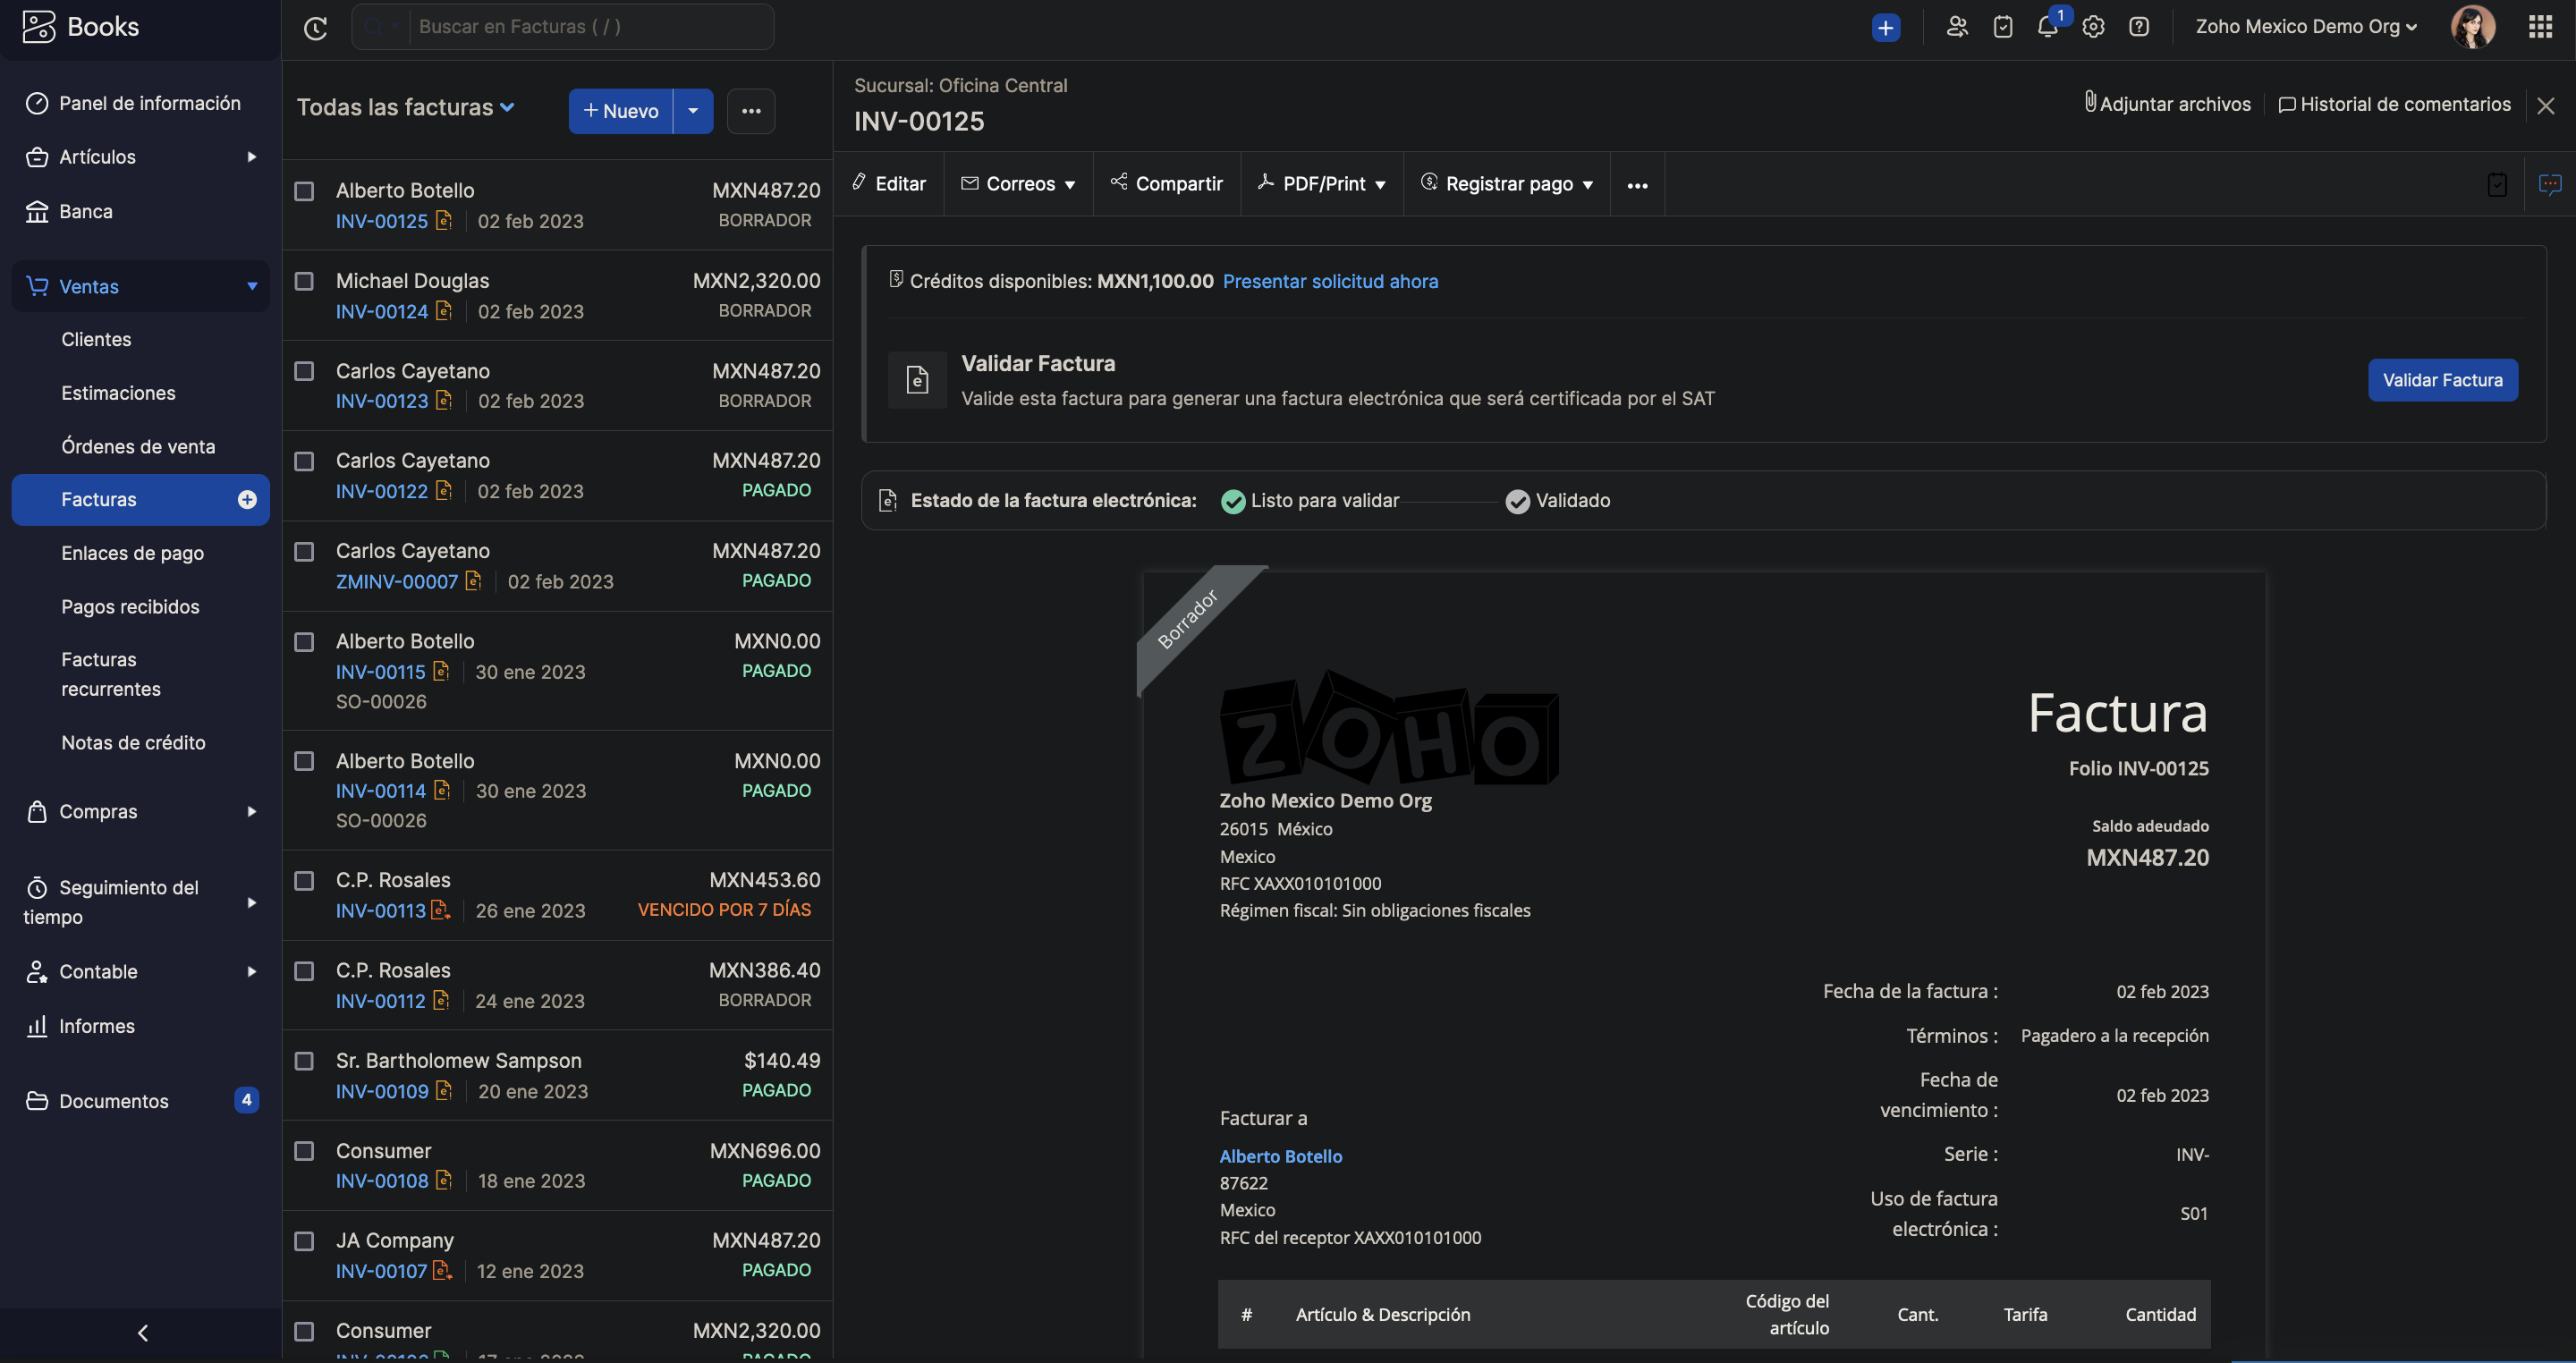Select checkbox for invoice INV-00122

click(304, 461)
